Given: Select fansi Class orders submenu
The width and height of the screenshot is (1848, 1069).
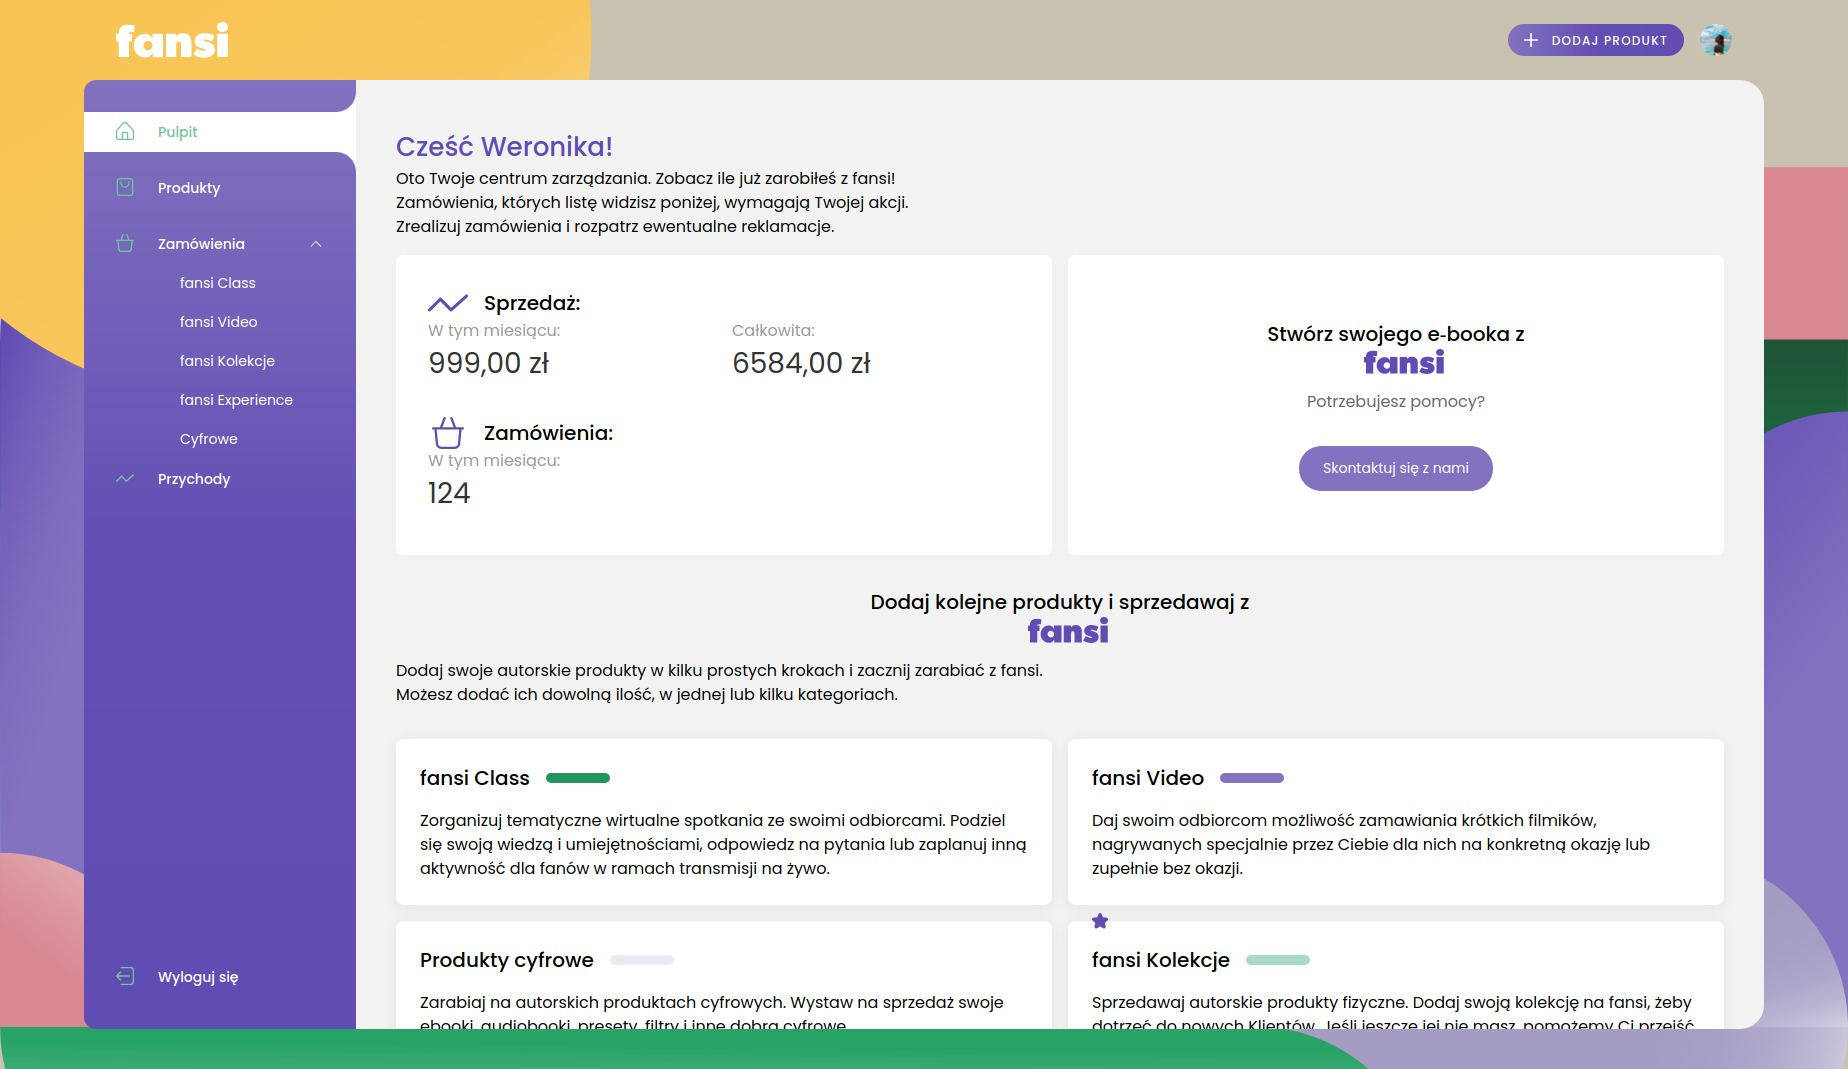Looking at the screenshot, I should coord(218,283).
